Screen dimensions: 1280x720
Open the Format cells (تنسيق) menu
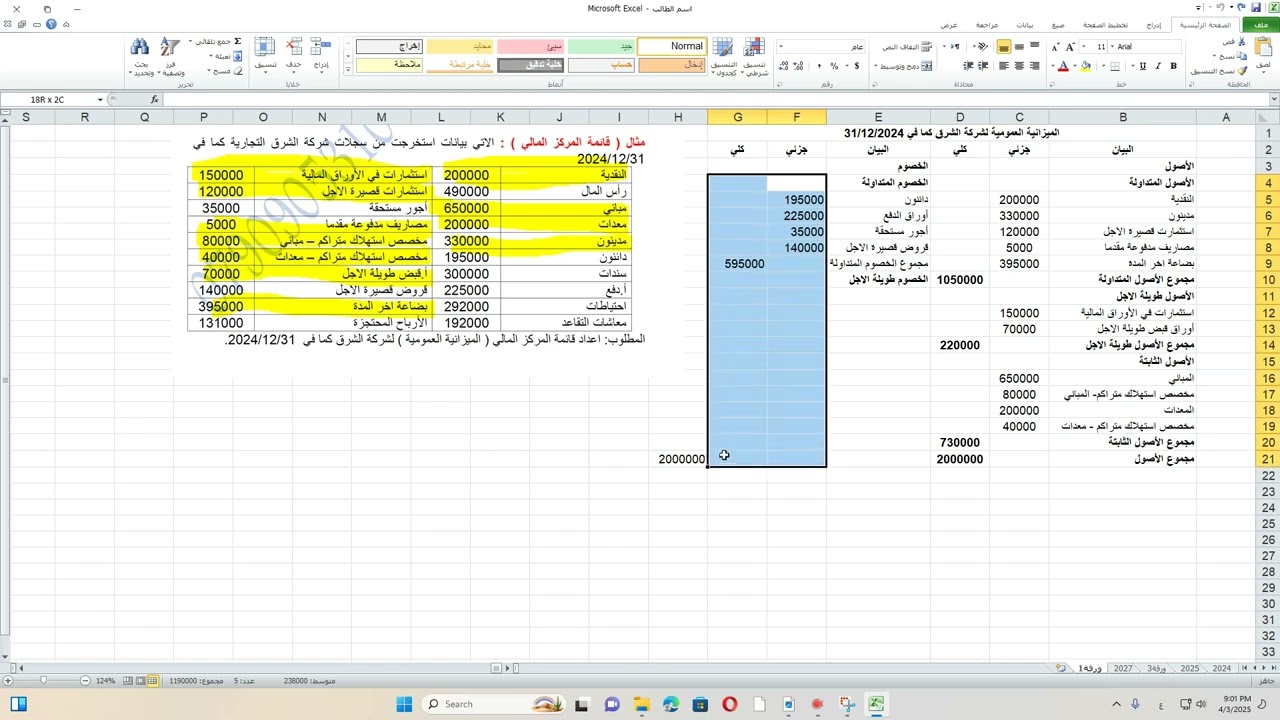coord(265,53)
